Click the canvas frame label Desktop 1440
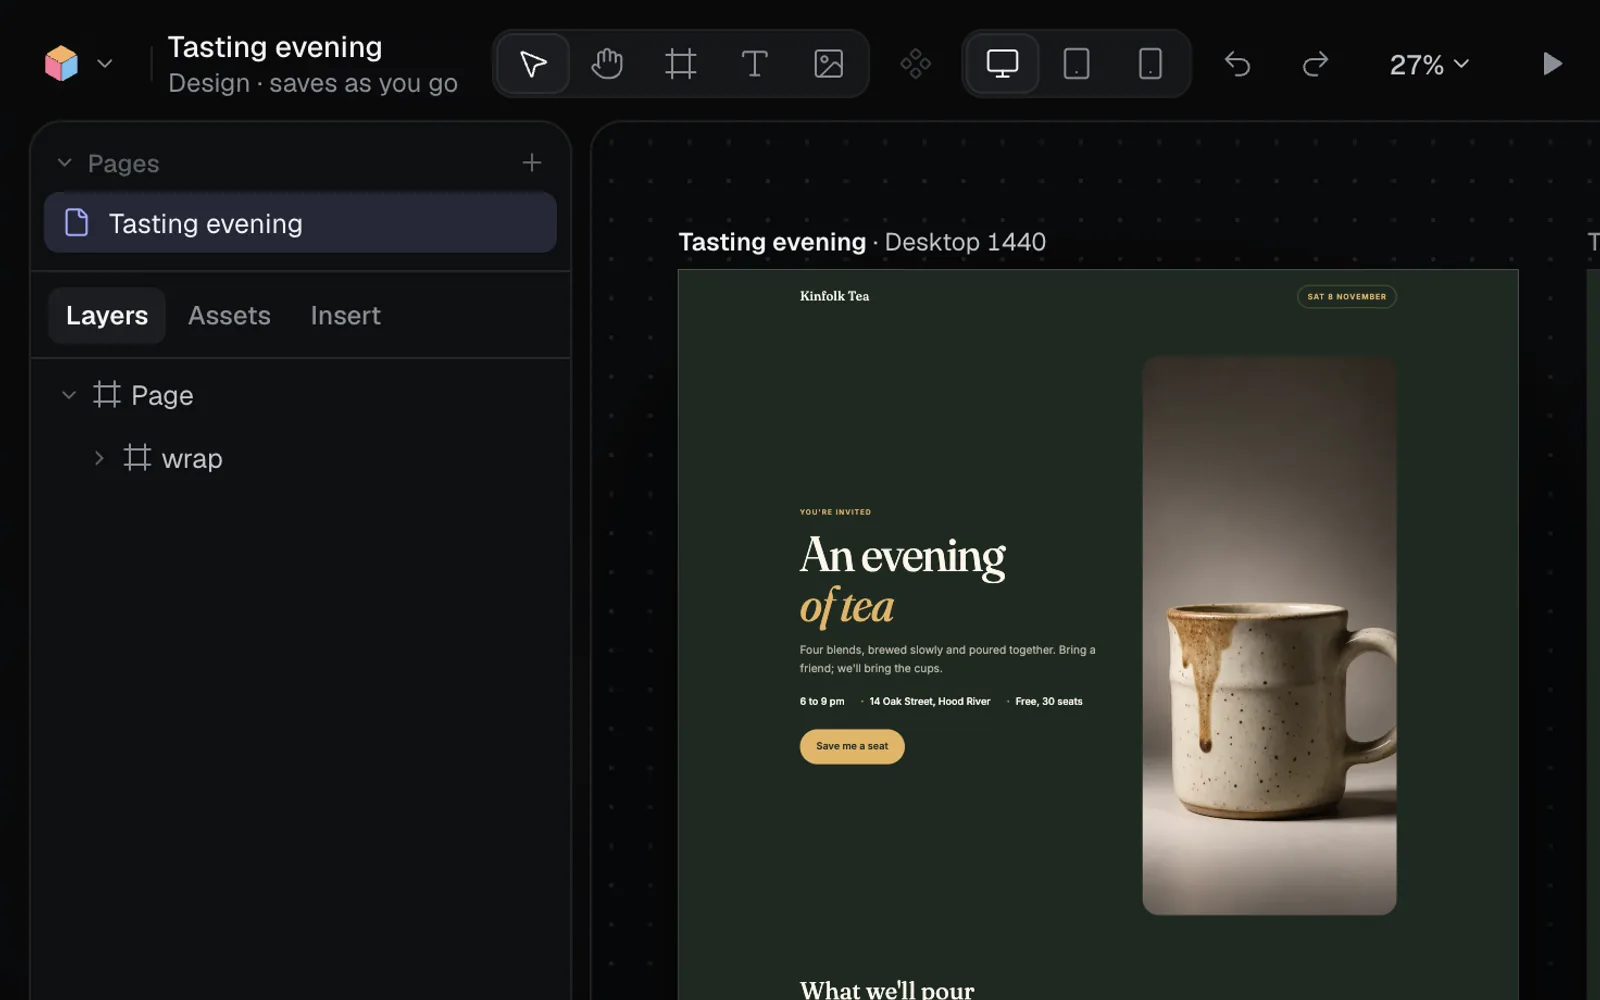Image resolution: width=1600 pixels, height=1000 pixels. [965, 242]
